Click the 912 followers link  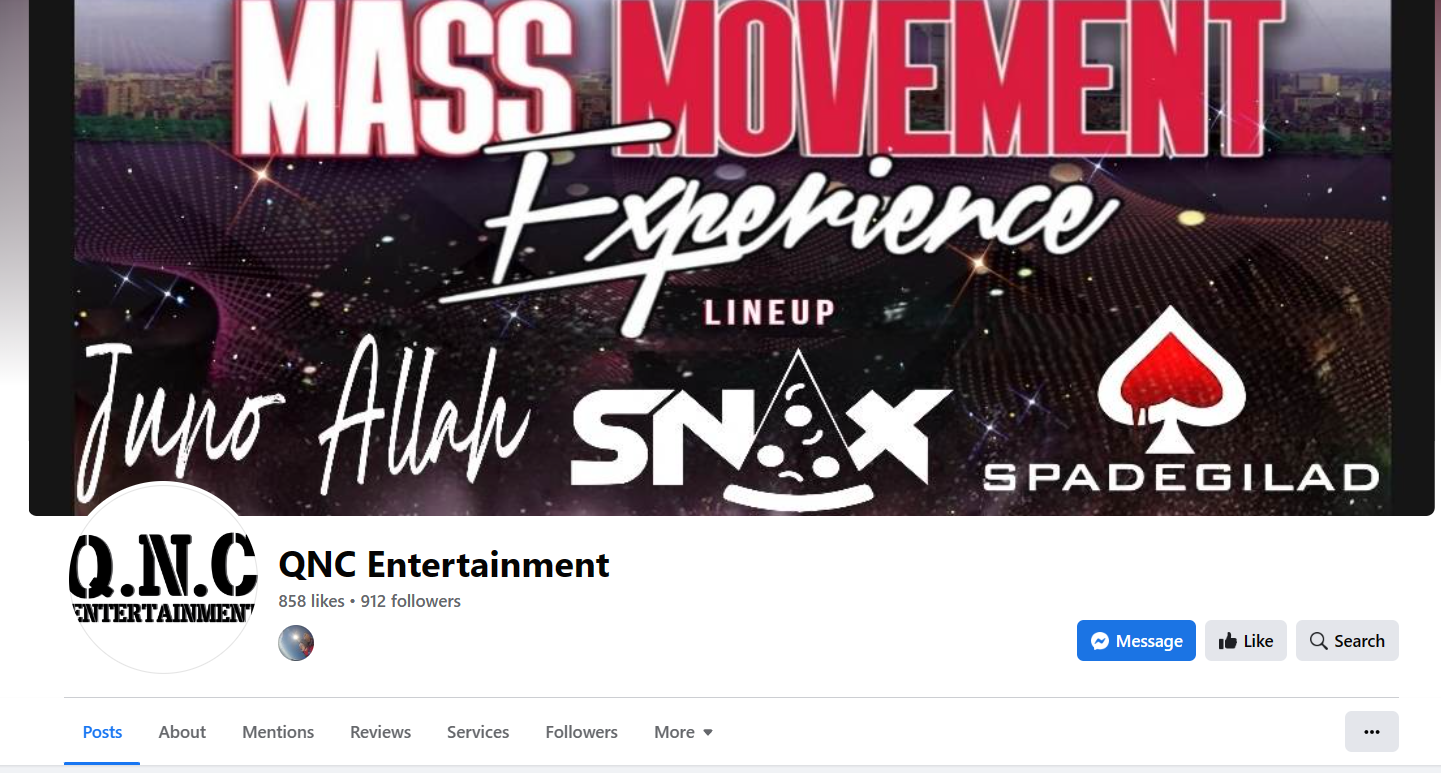tap(411, 601)
